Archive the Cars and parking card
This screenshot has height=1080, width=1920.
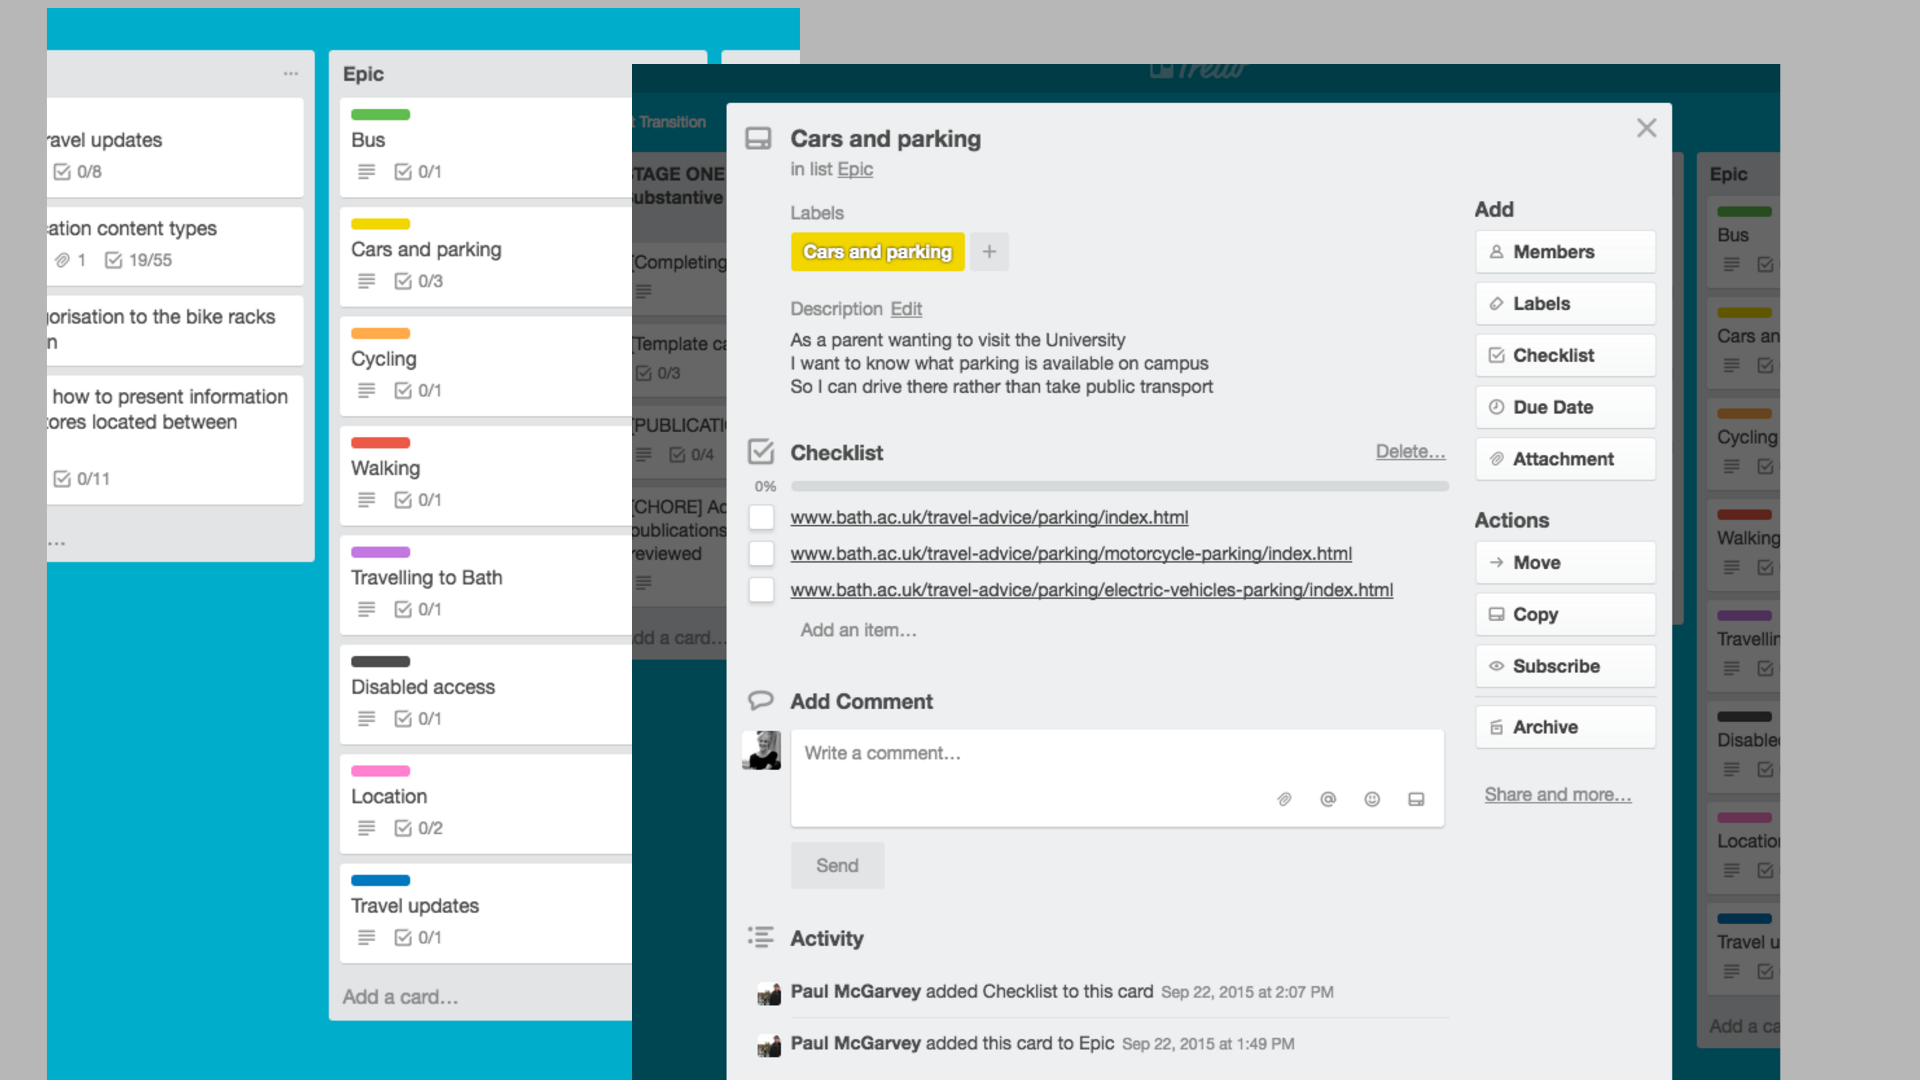[1565, 727]
